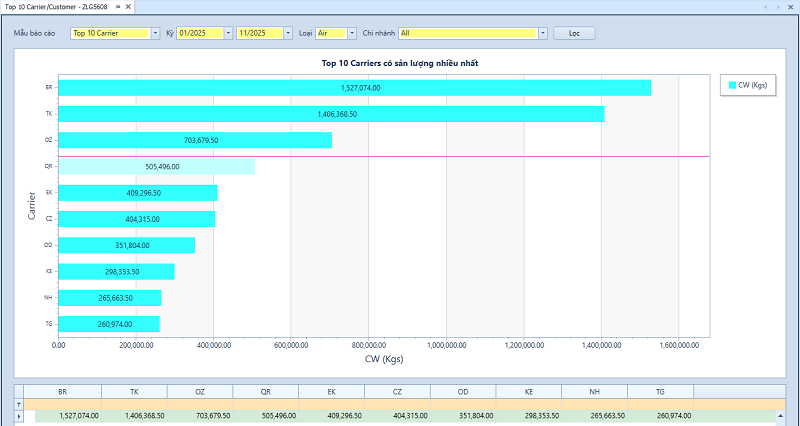Open the Mẫu báo cáo dropdown
This screenshot has height=426, width=800.
point(155,33)
